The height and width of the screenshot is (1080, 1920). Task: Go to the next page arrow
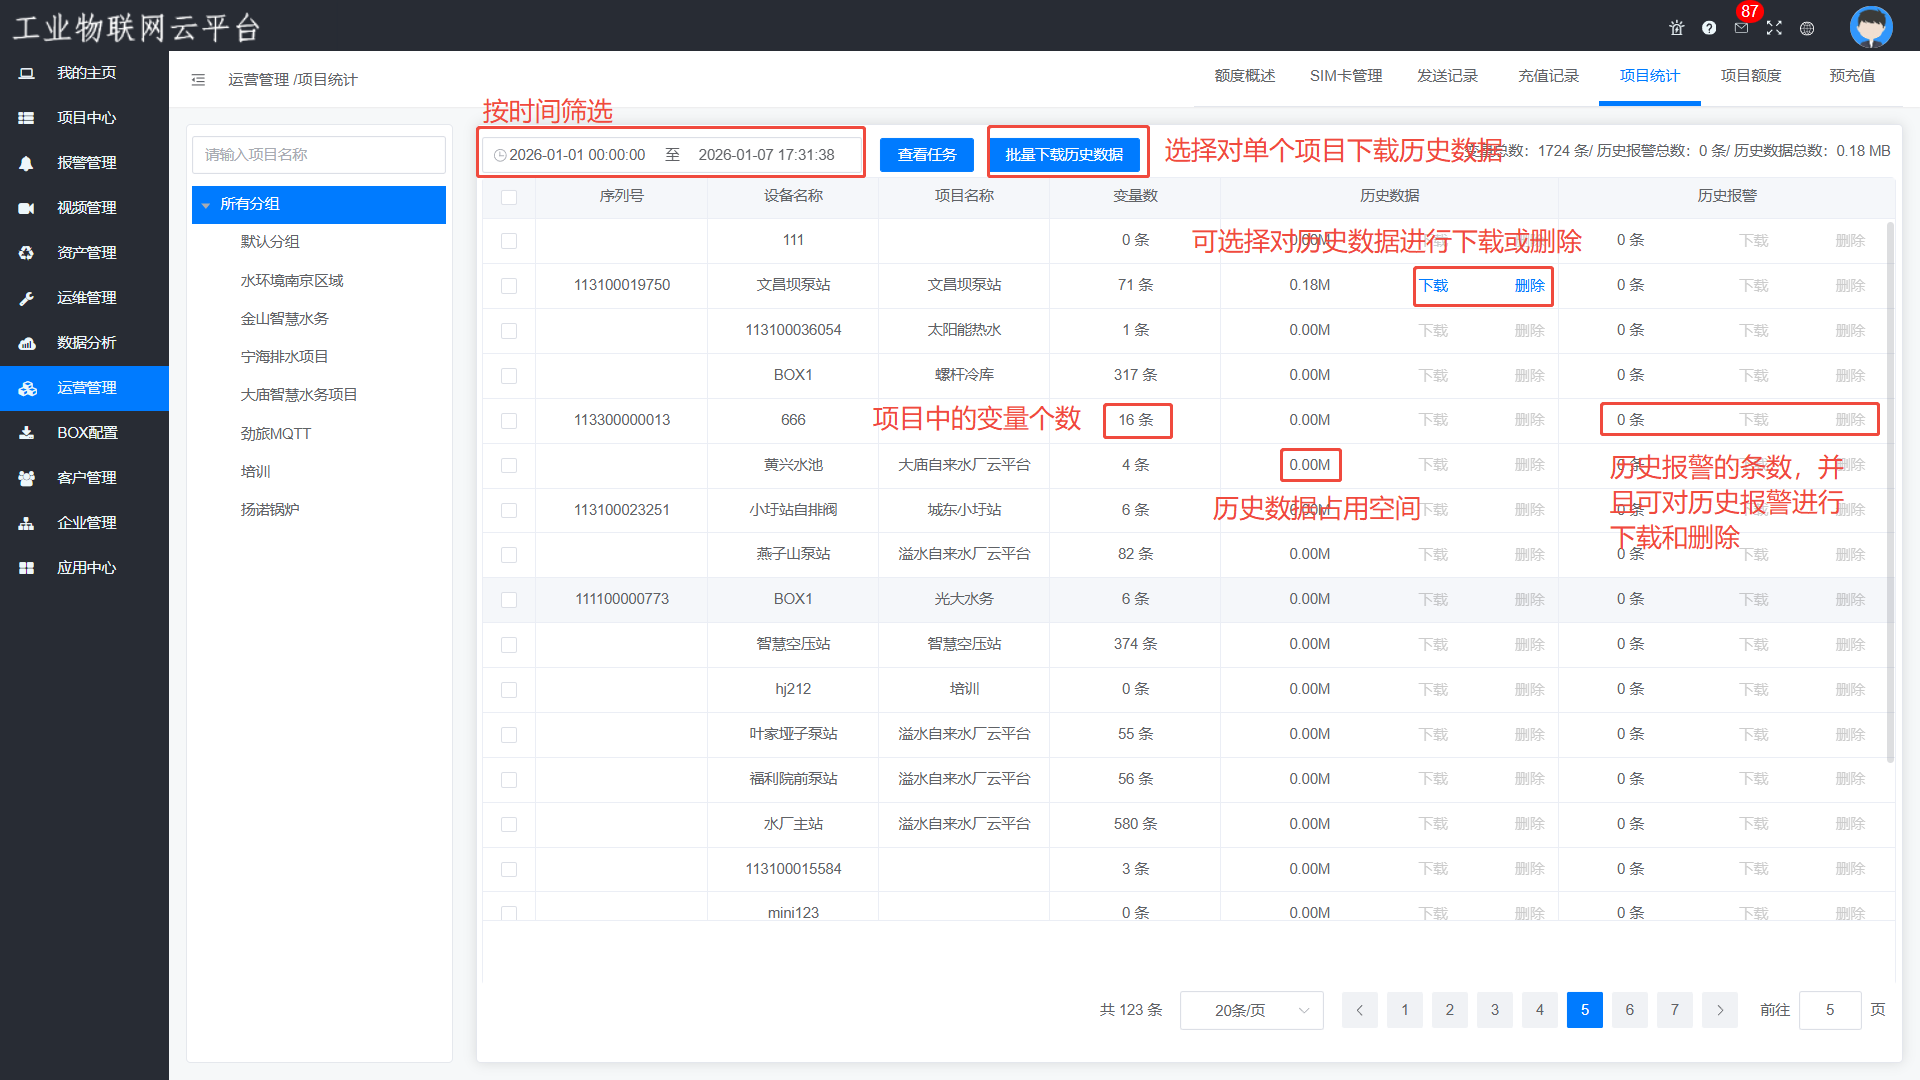click(x=1720, y=1010)
